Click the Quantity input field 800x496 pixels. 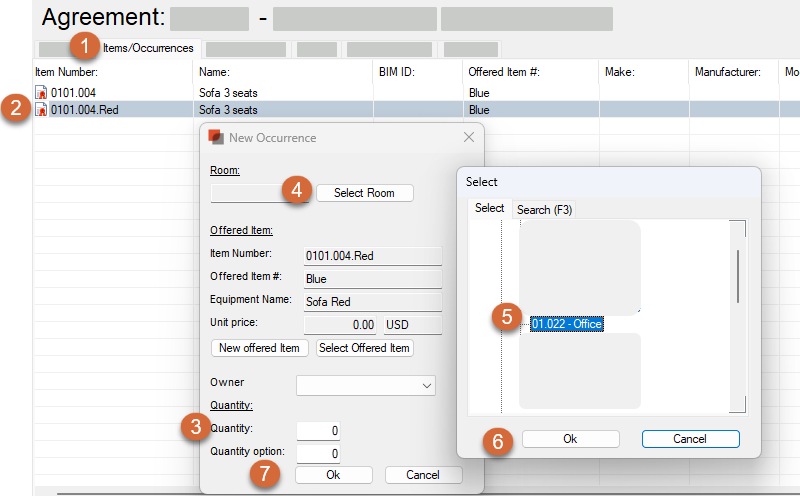(318, 430)
